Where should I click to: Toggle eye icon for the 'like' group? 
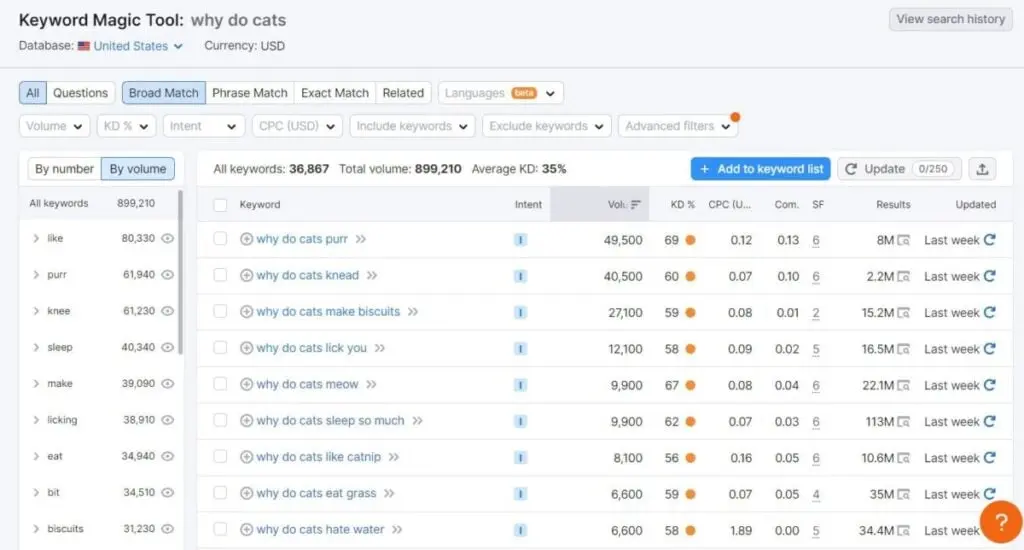[168, 238]
